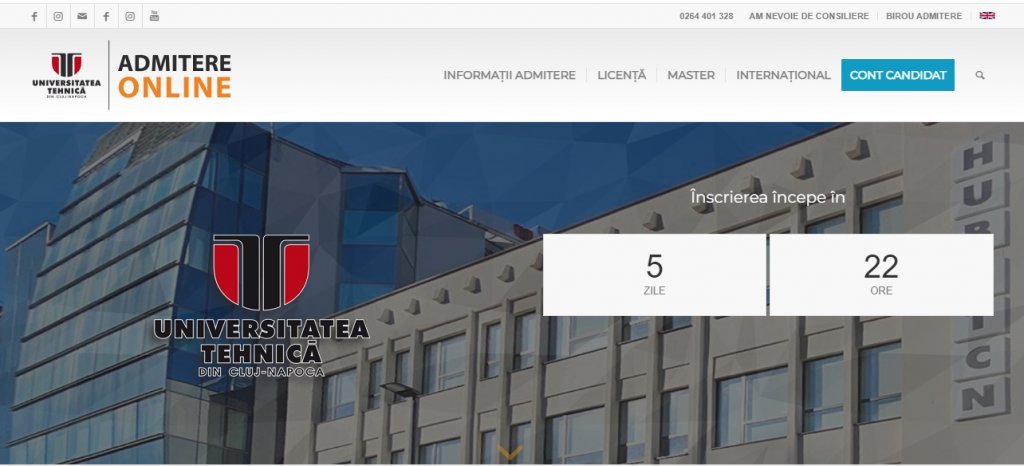
Task: Open the Facebook icon right after the mail icon
Action: tap(106, 16)
